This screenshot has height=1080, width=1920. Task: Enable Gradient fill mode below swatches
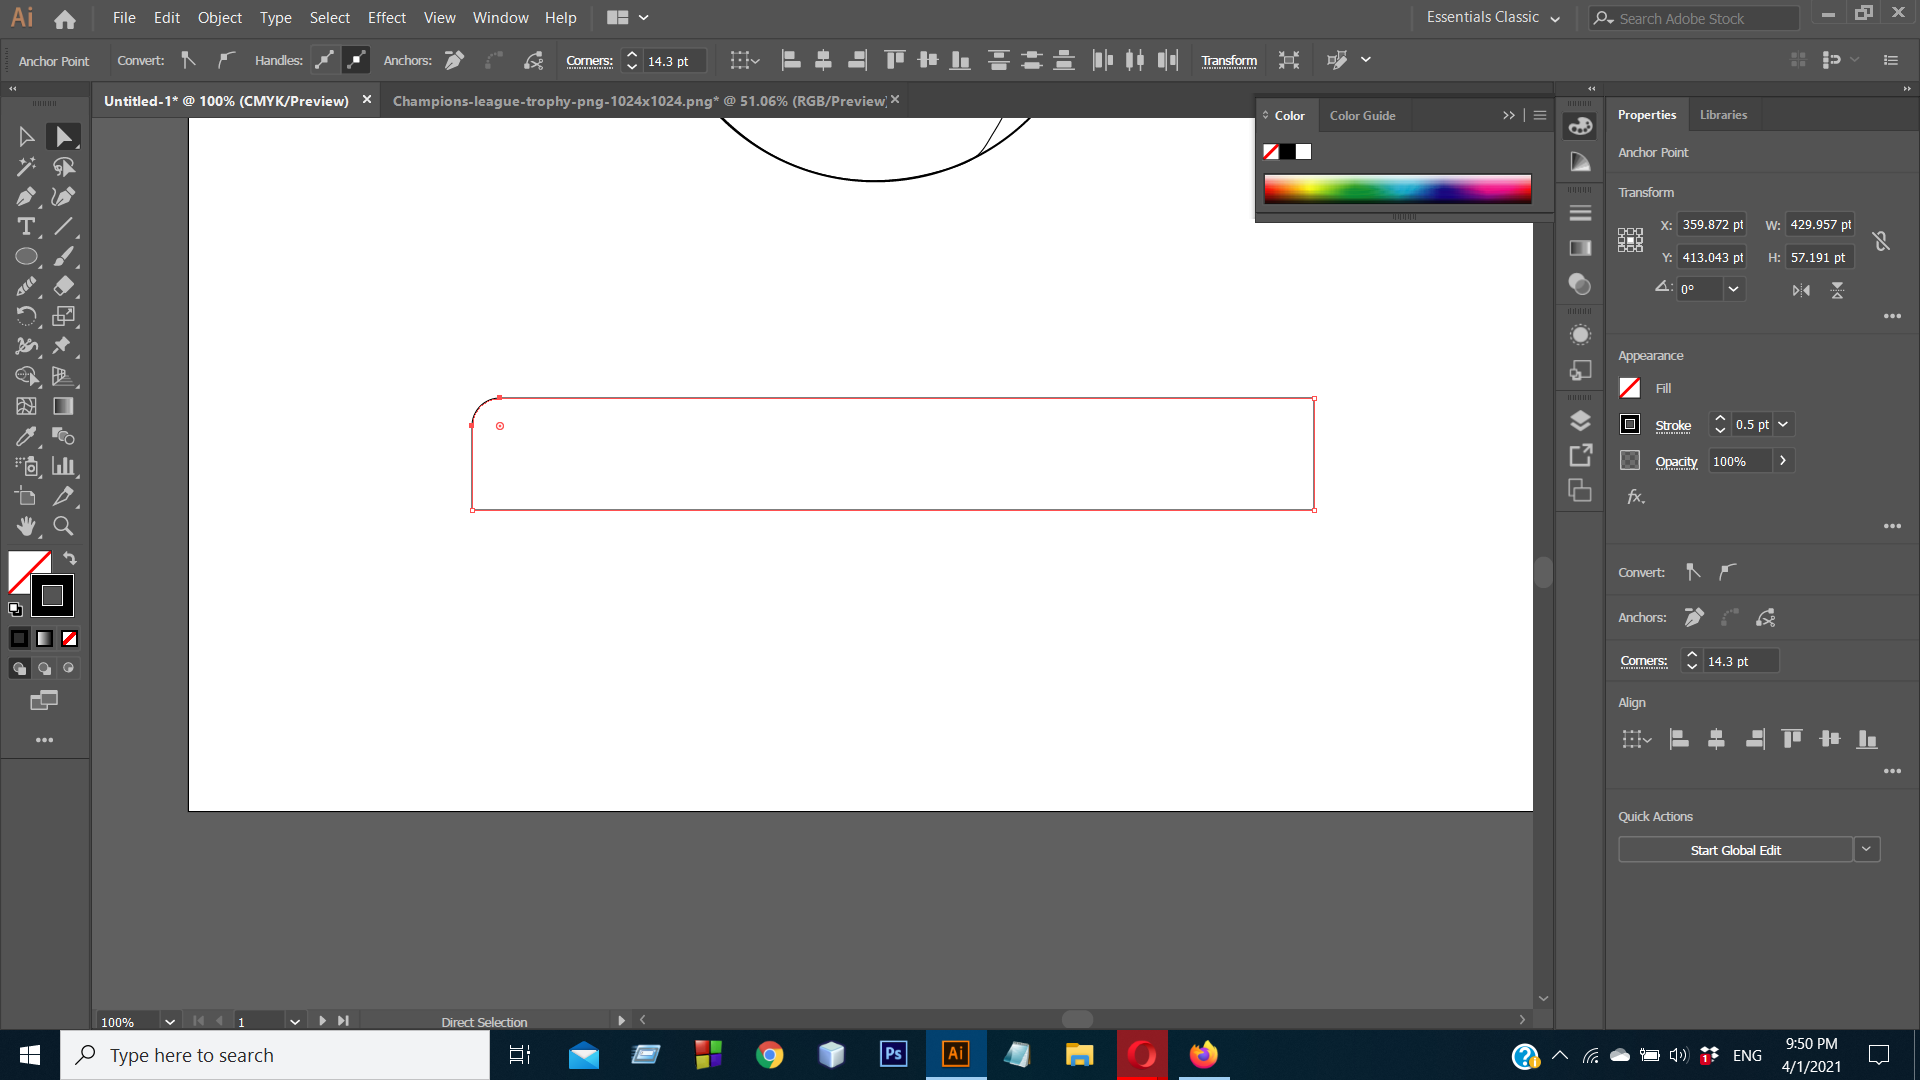(45, 638)
